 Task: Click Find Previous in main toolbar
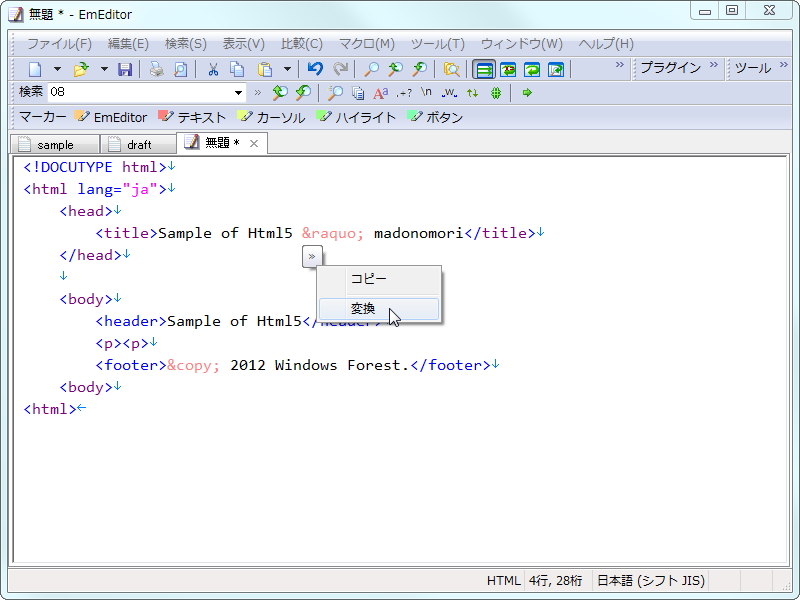tap(395, 69)
